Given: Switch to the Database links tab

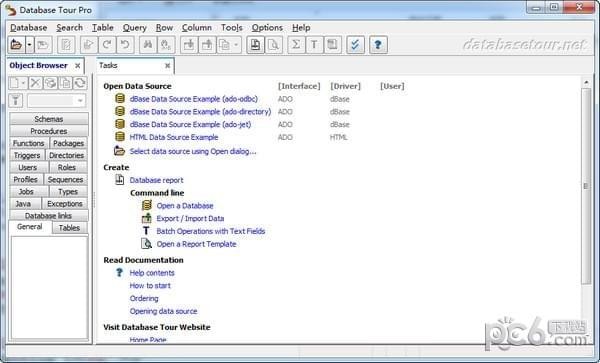Looking at the screenshot, I should point(49,216).
